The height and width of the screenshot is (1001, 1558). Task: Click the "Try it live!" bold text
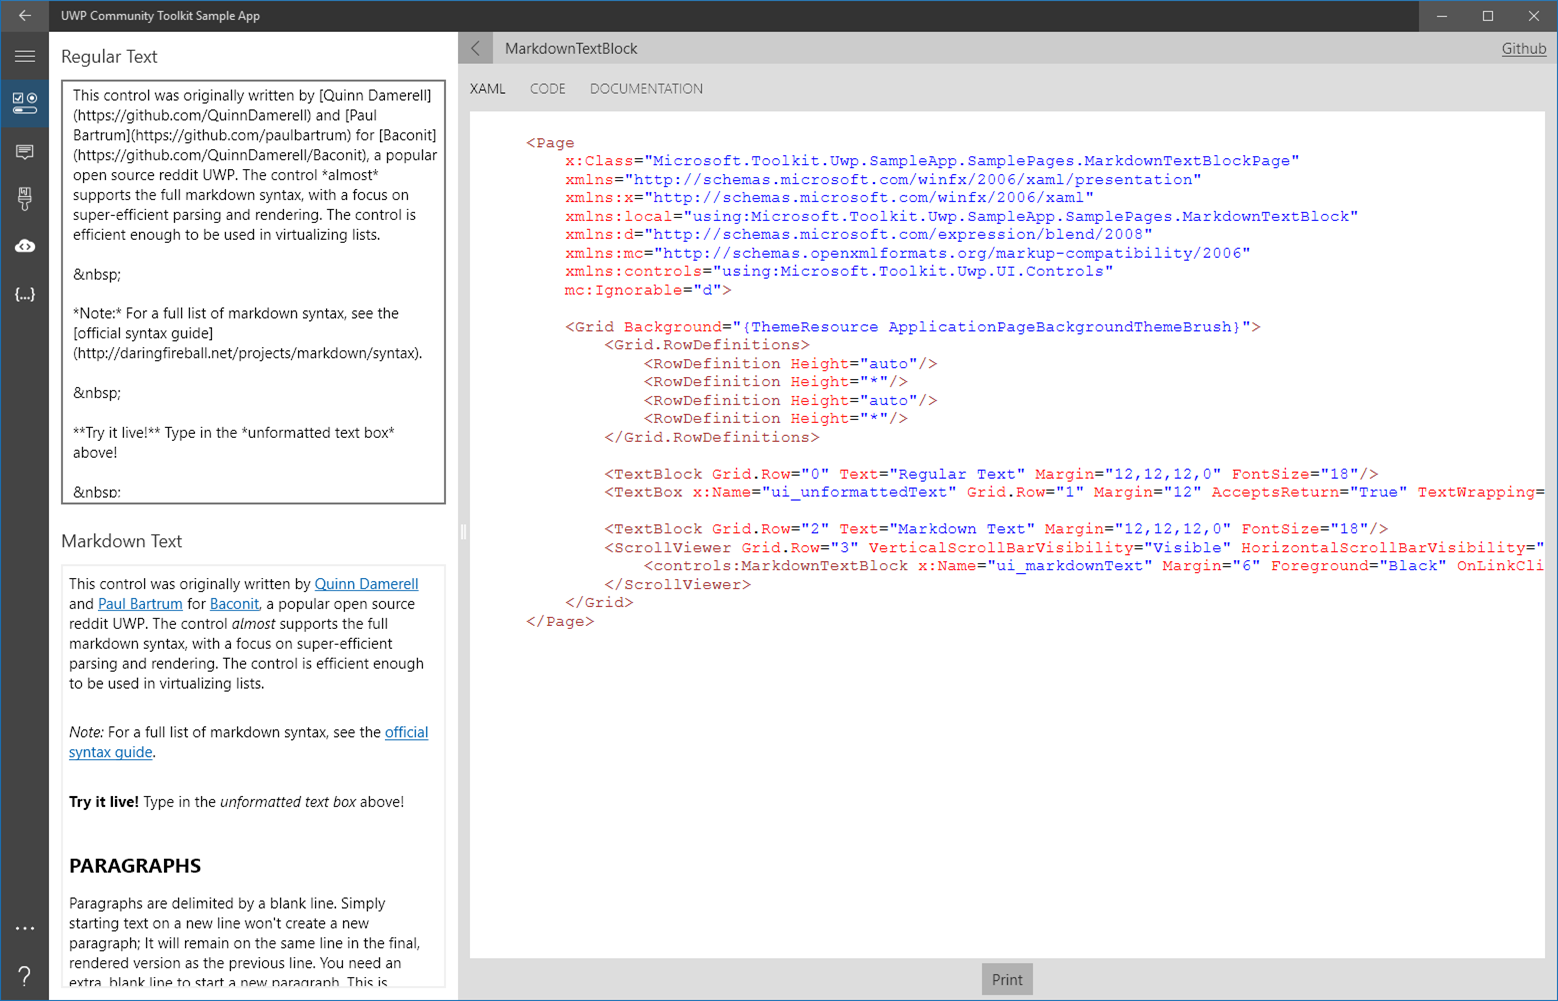click(104, 802)
